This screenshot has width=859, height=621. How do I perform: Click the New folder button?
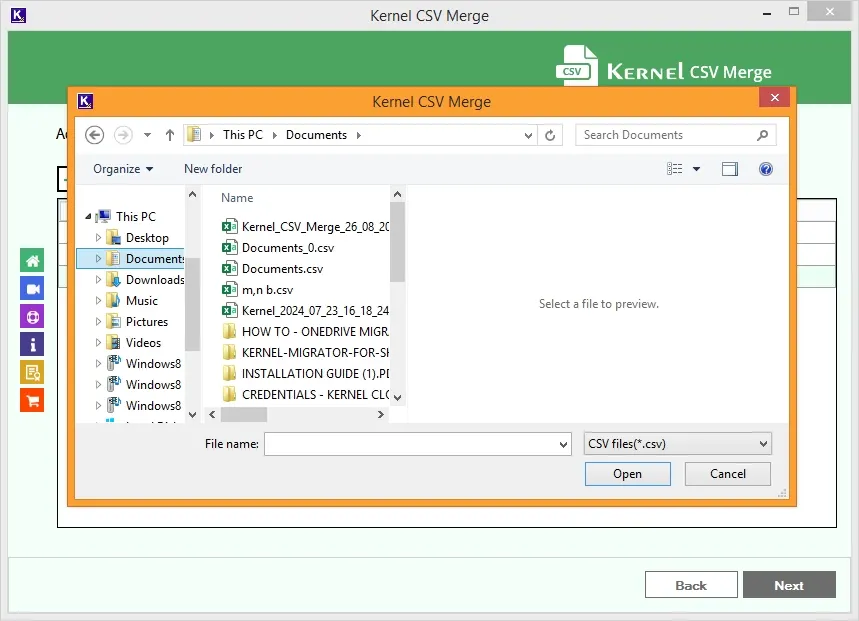point(213,169)
